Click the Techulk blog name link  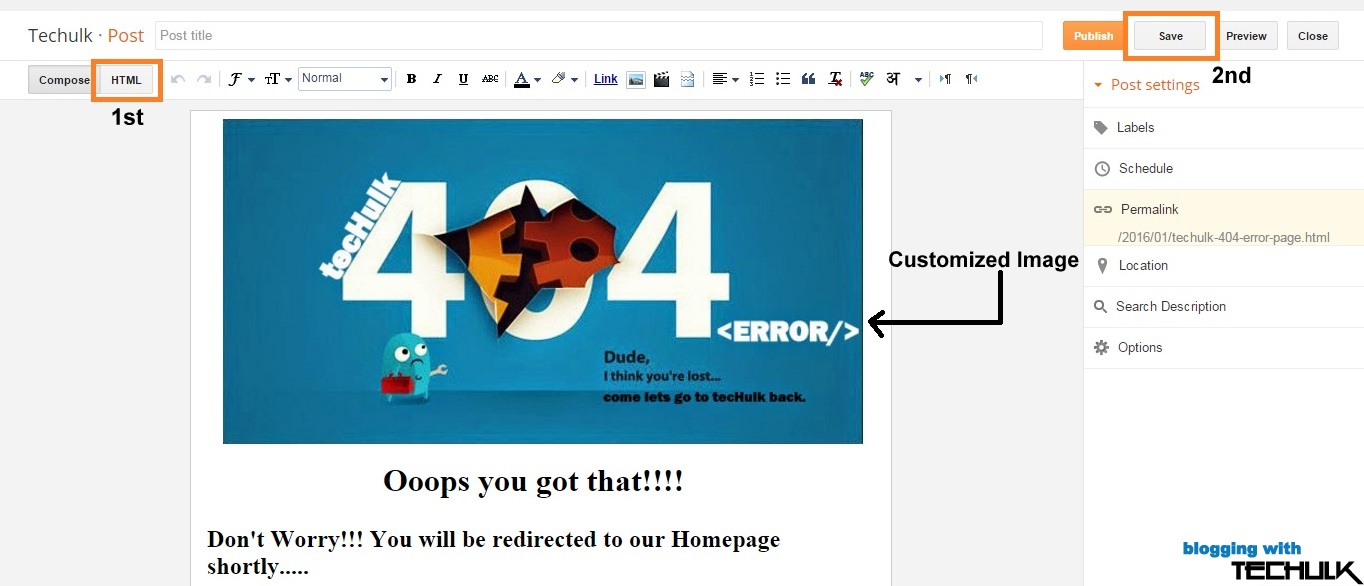(60, 36)
